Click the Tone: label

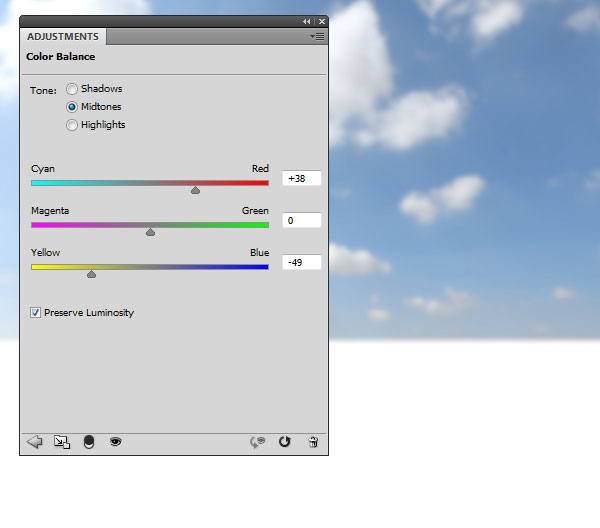pyautogui.click(x=43, y=91)
